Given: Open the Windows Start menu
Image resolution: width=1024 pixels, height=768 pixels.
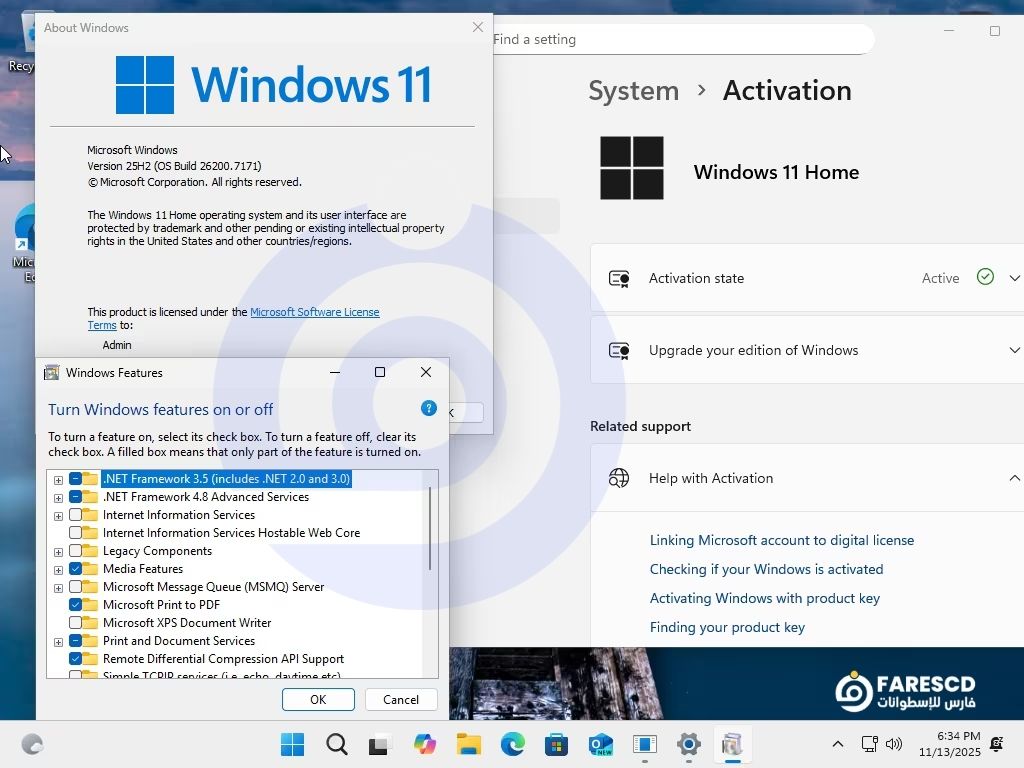Looking at the screenshot, I should (293, 745).
